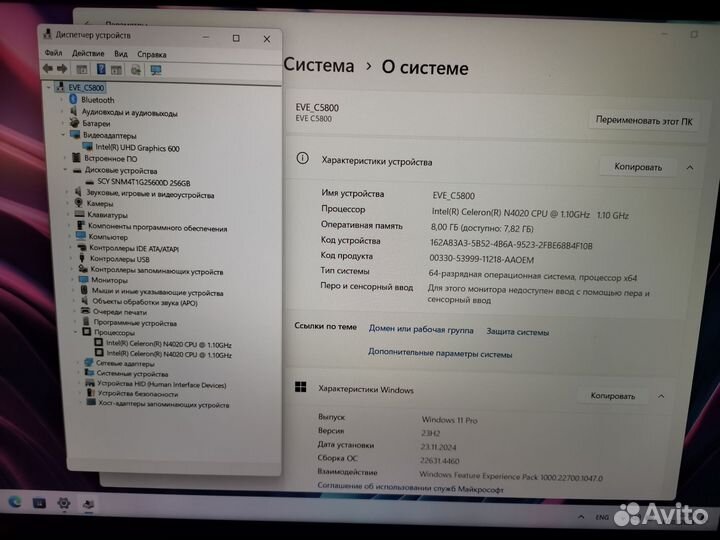Screen dimensions: 720x540
Task: Select Компоненты программного обеспечения item
Action: (x=158, y=227)
